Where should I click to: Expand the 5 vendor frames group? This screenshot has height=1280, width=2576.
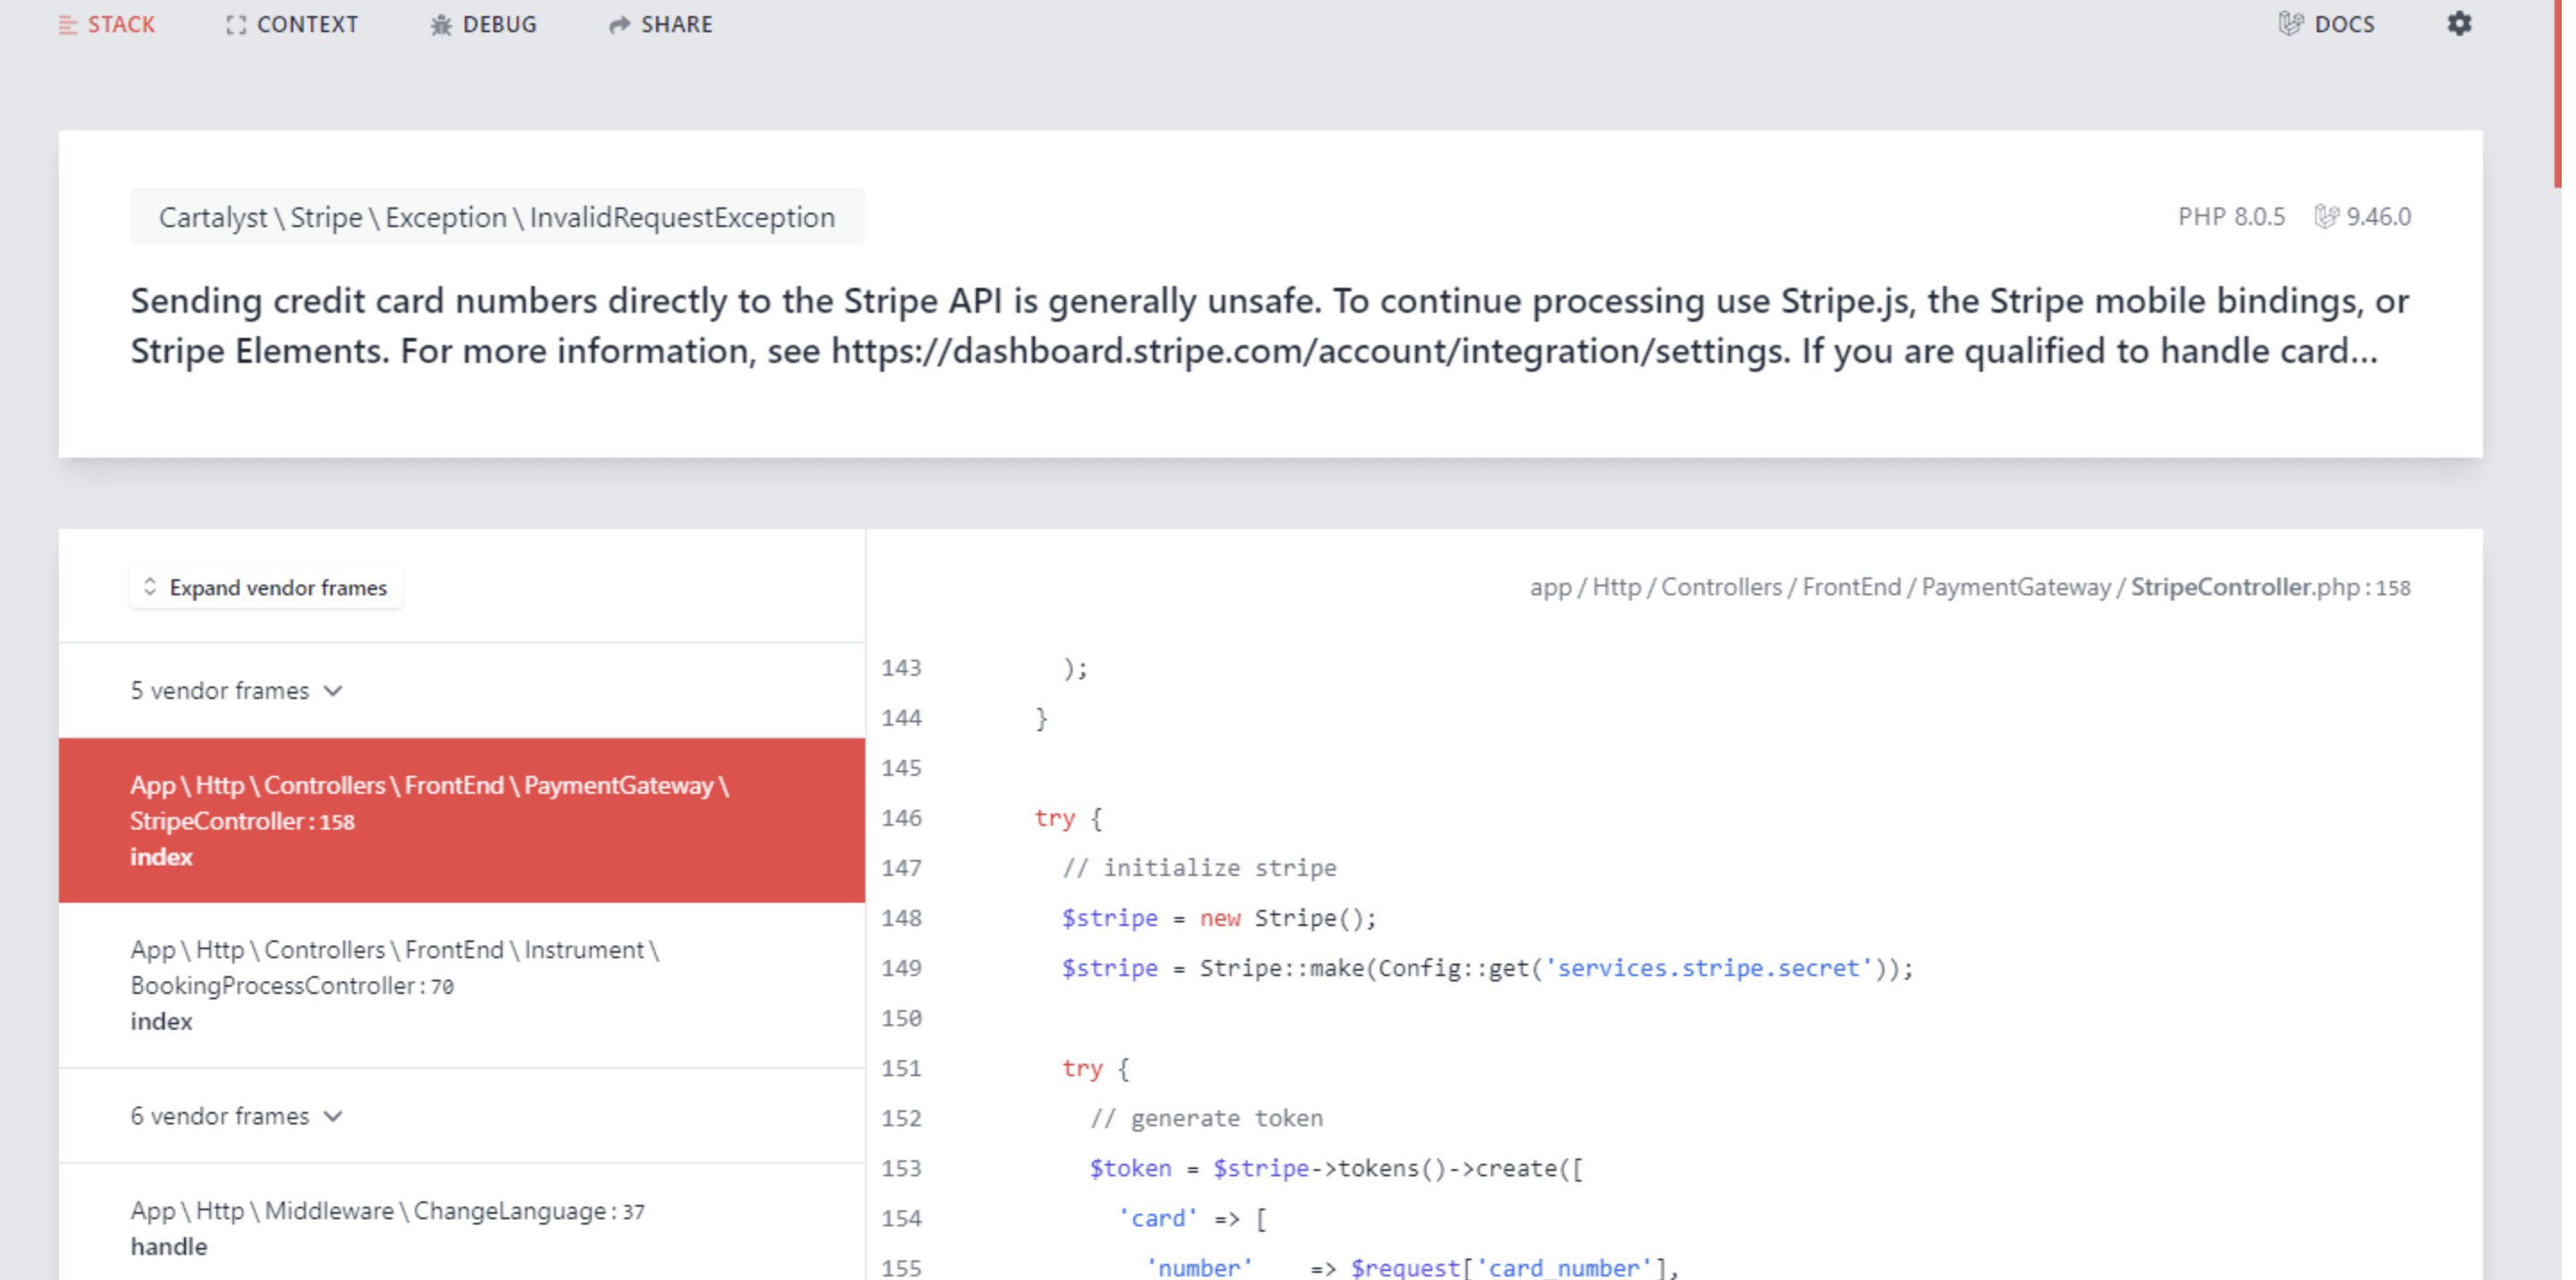point(220,691)
